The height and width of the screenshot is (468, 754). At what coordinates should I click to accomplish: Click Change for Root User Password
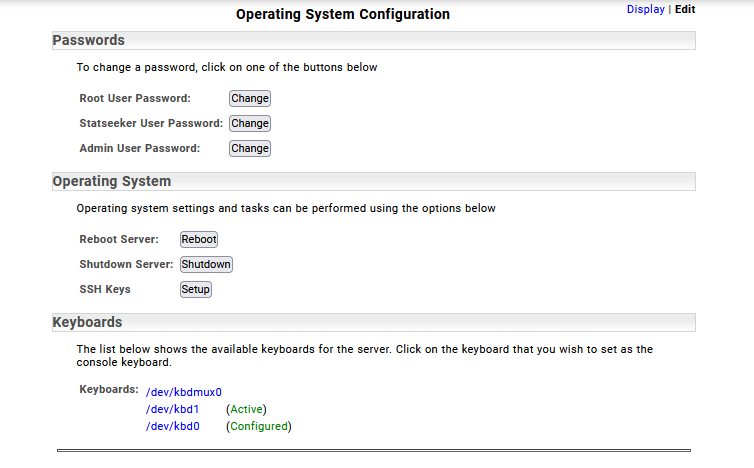tap(250, 98)
